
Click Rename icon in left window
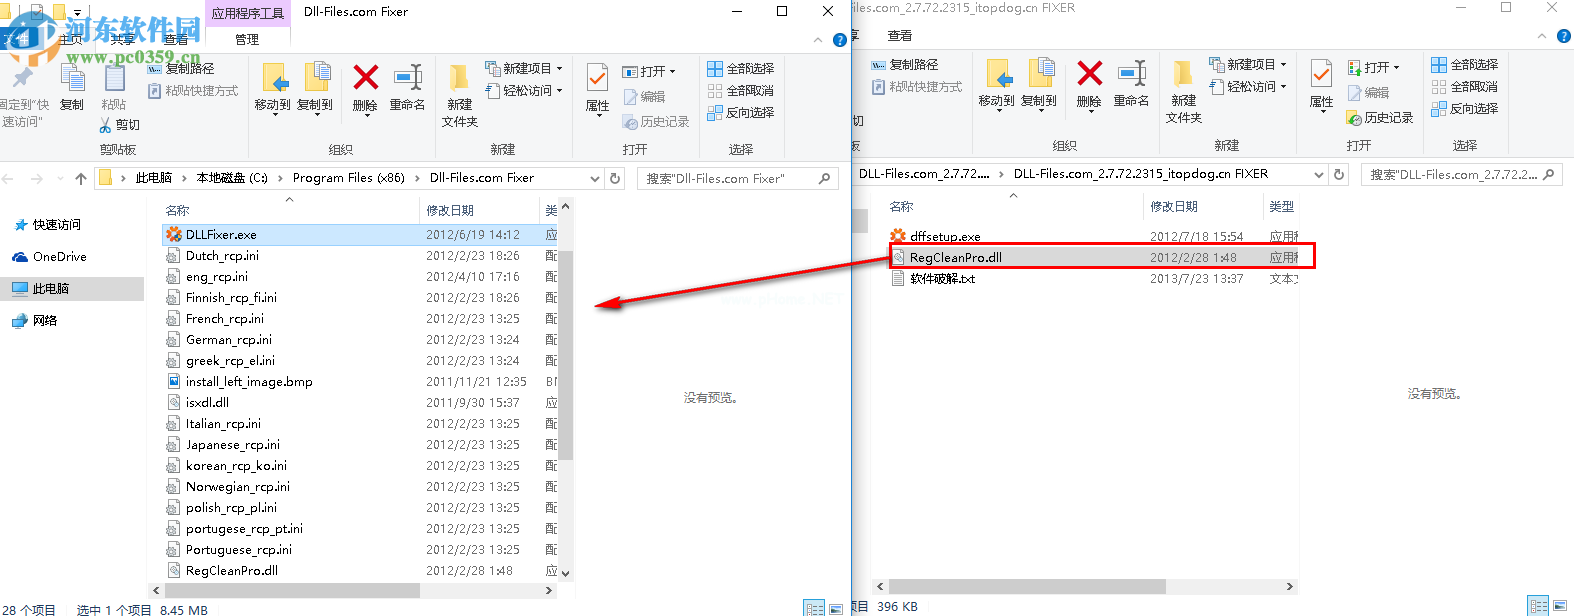click(x=407, y=87)
